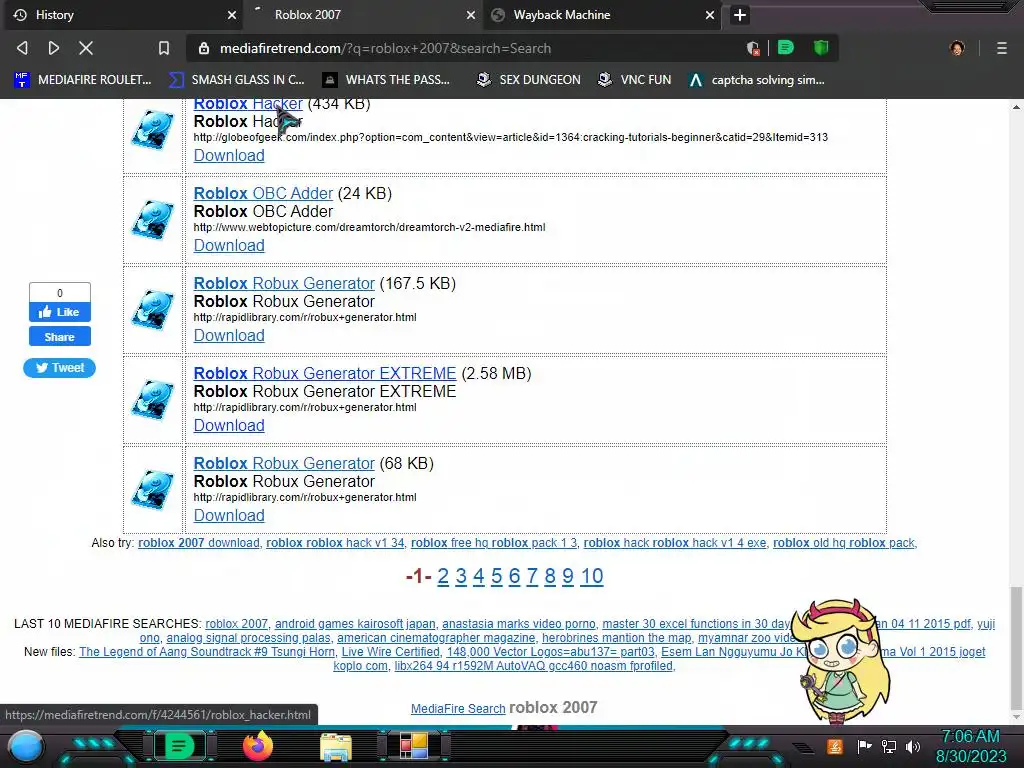The width and height of the screenshot is (1024, 768).
Task: Go to results page 5
Action: [x=496, y=576]
